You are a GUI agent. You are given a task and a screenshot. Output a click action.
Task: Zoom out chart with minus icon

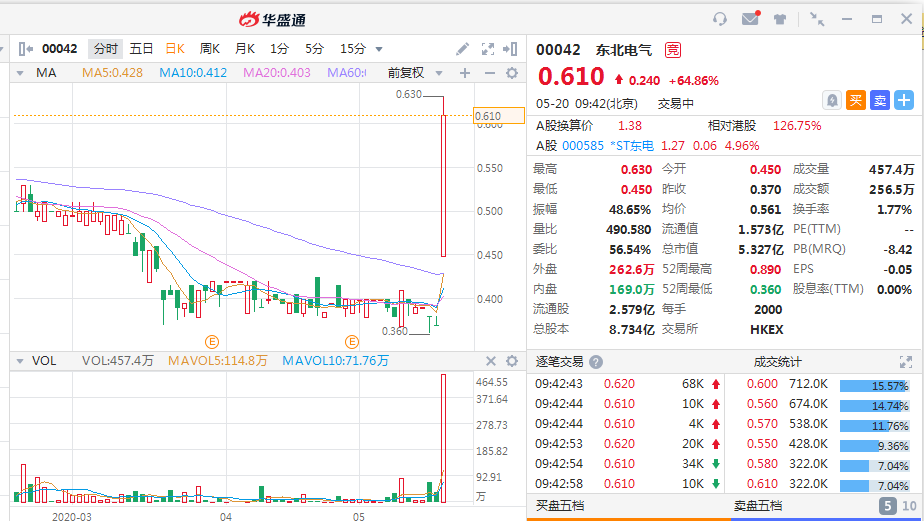pos(490,73)
